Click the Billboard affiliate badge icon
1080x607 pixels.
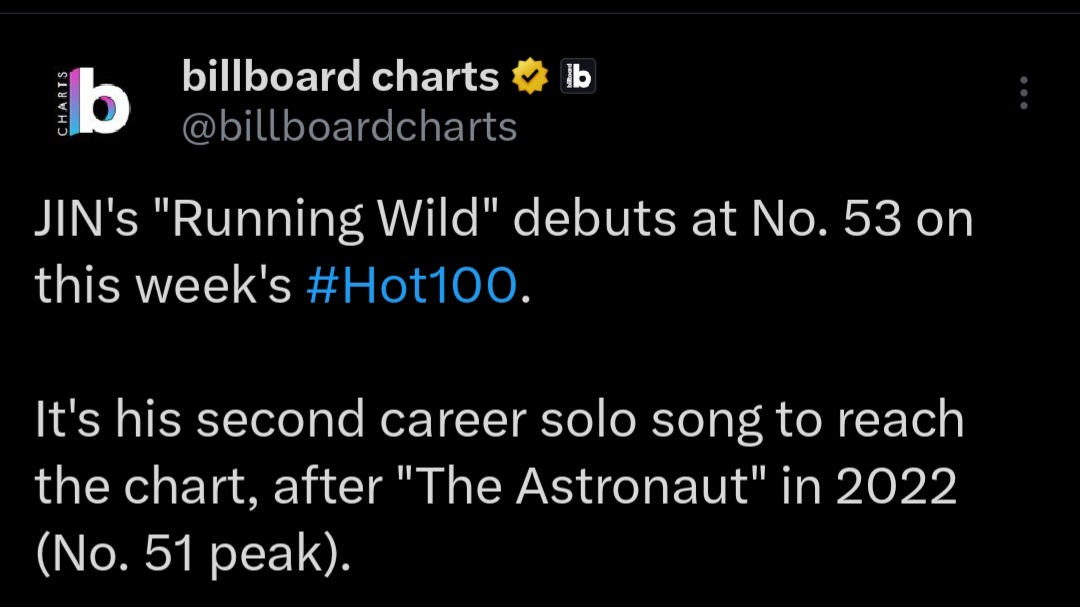point(578,76)
